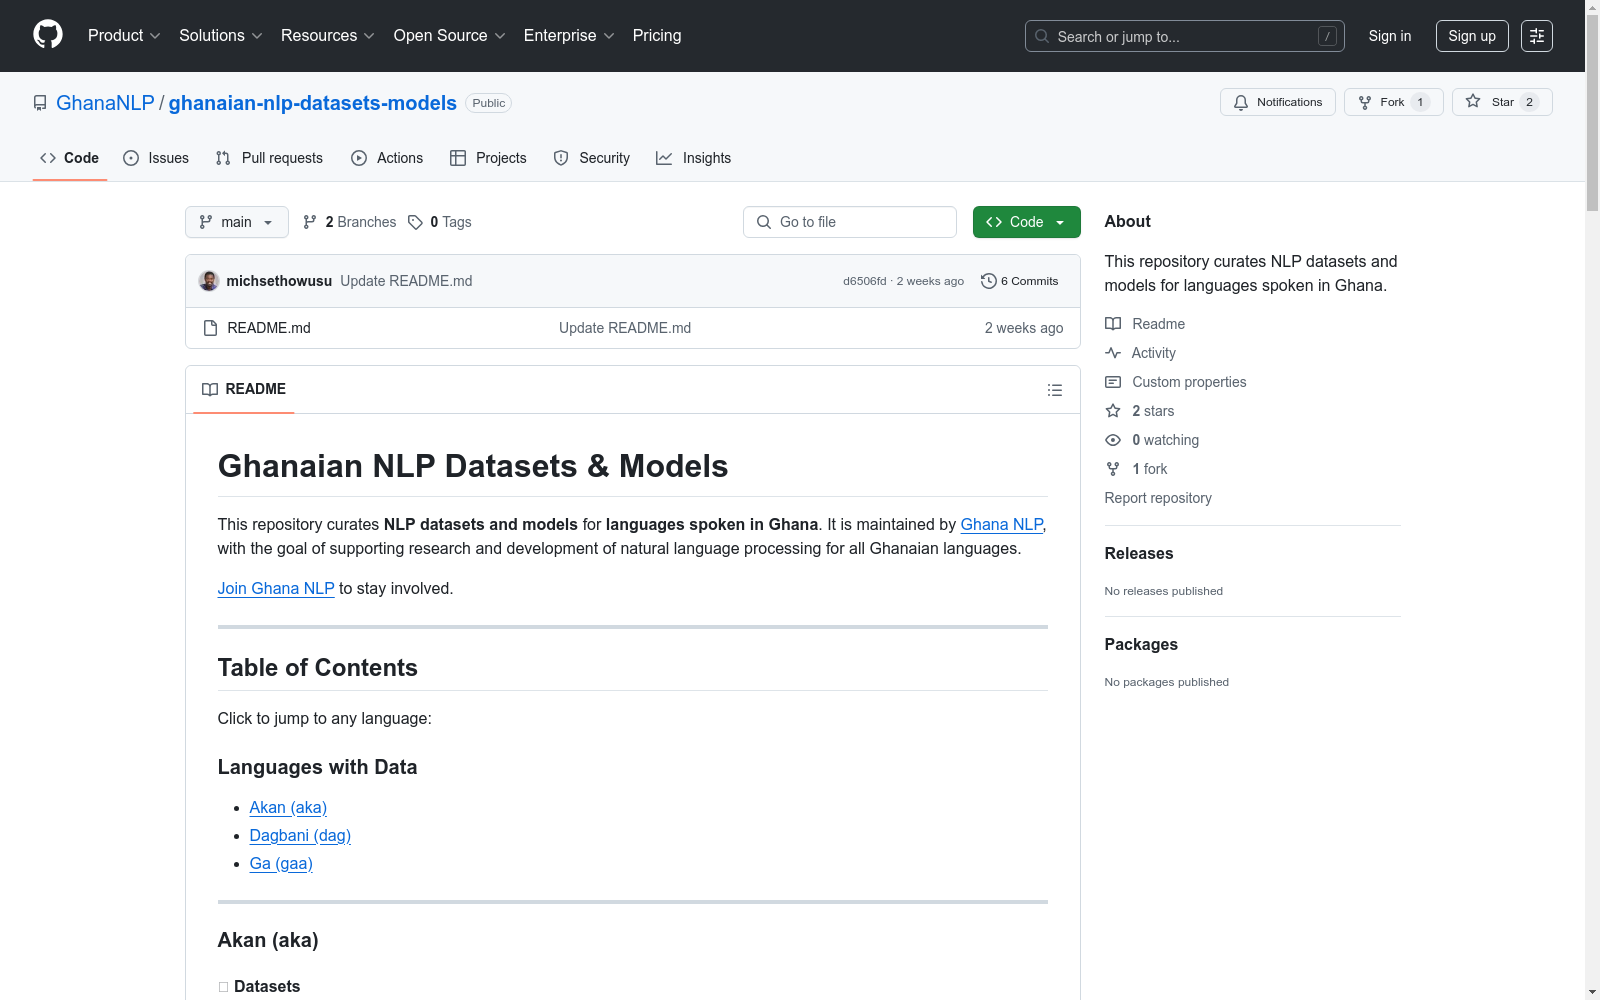Click the Activity pulse icon
This screenshot has height=1000, width=1600.
(x=1113, y=353)
